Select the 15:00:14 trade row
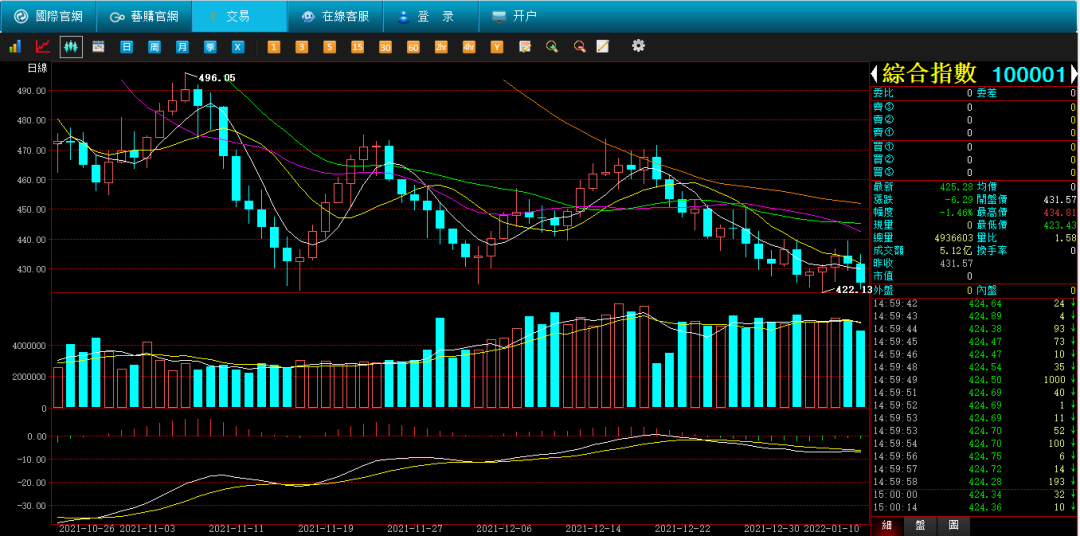 [x=974, y=507]
